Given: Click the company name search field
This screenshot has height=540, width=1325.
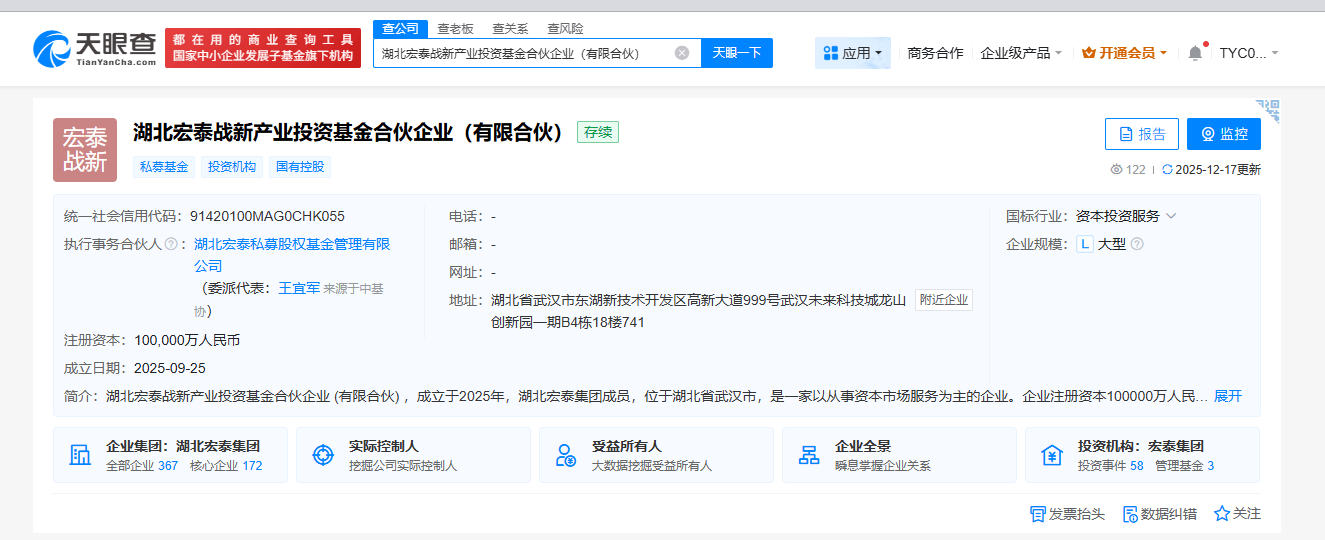Looking at the screenshot, I should point(525,53).
